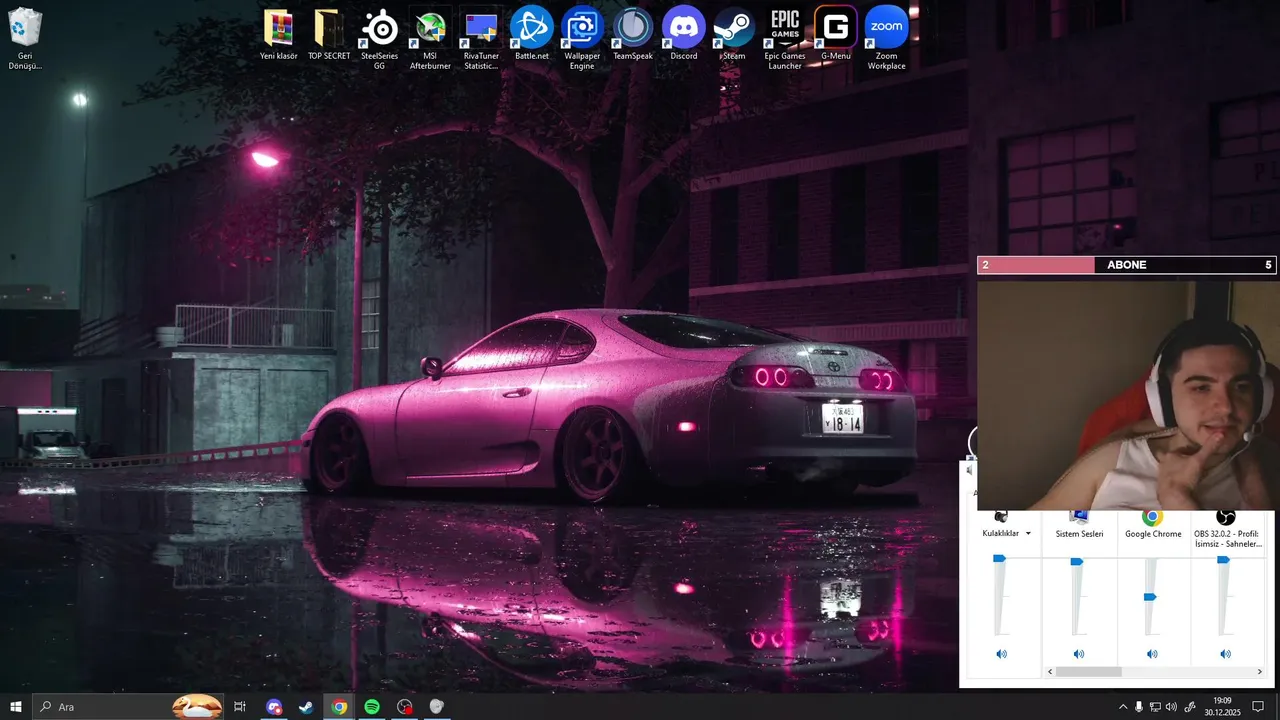Select the Zoom Workplace shortcut
Screen dimensions: 1280x720
pos(887,40)
